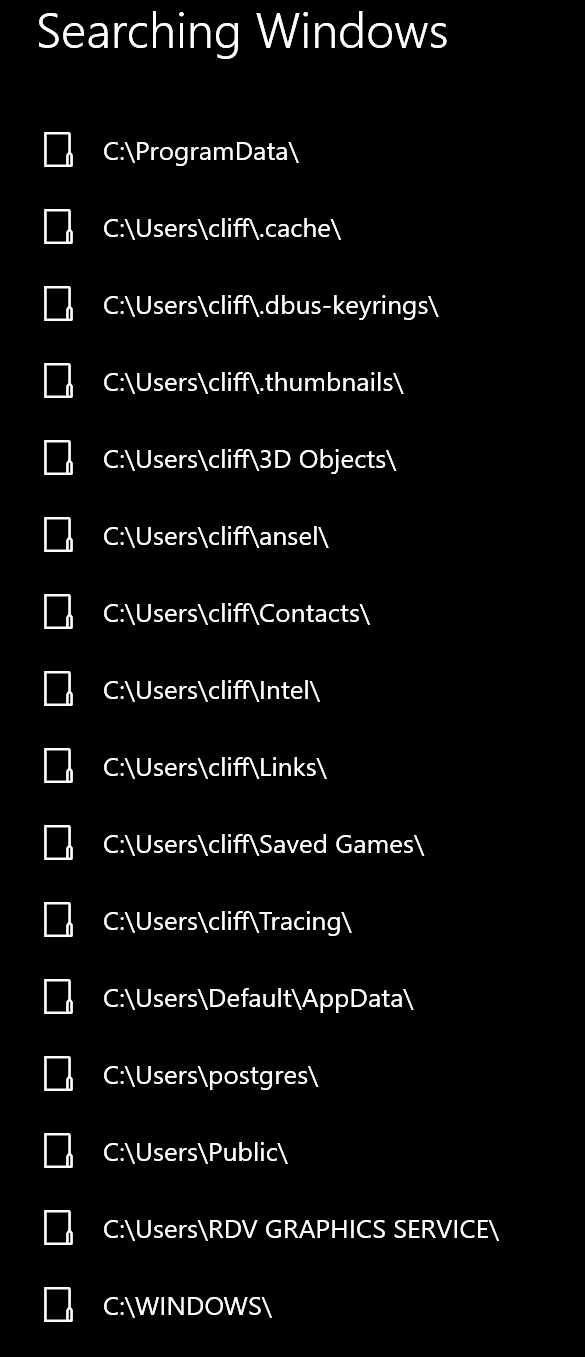Click the C:\Users\cliff\Contacts\ path text
The width and height of the screenshot is (585, 1357).
pyautogui.click(x=236, y=613)
